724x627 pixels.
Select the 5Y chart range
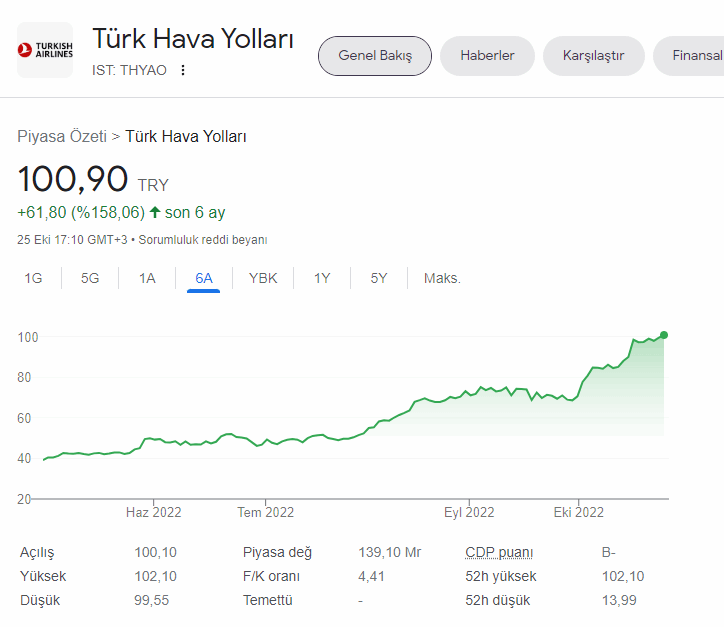[379, 278]
